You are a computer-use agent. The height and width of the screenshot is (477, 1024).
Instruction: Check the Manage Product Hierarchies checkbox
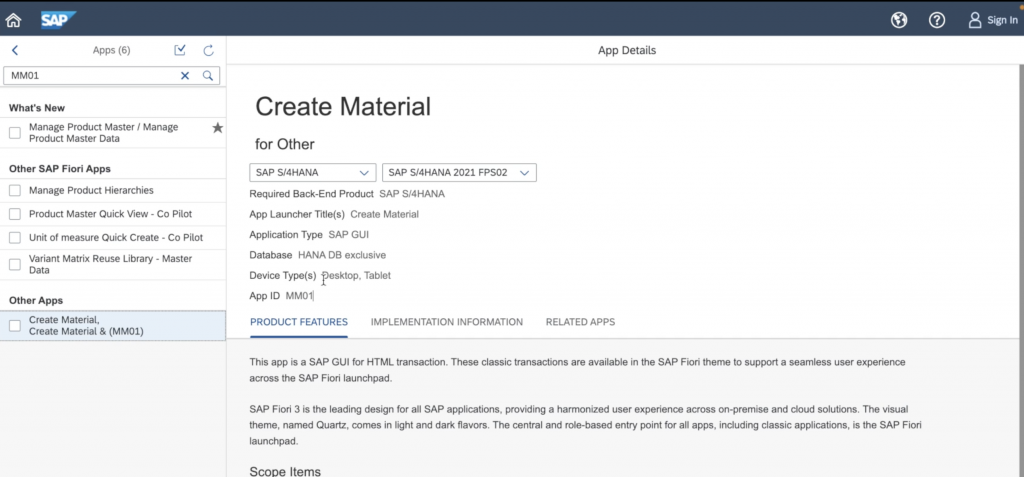click(x=15, y=190)
